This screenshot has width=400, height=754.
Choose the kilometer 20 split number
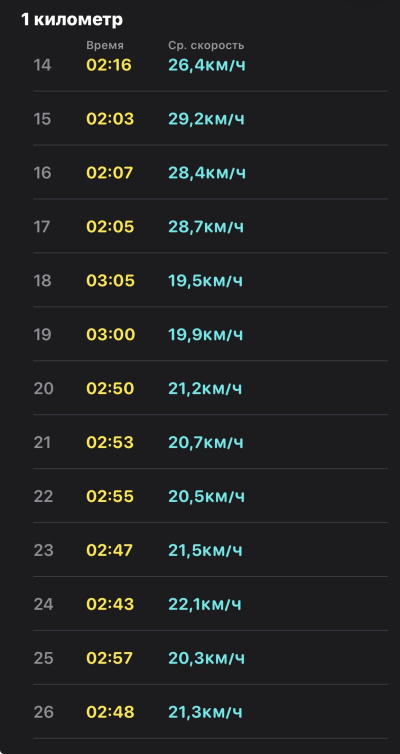tap(43, 389)
